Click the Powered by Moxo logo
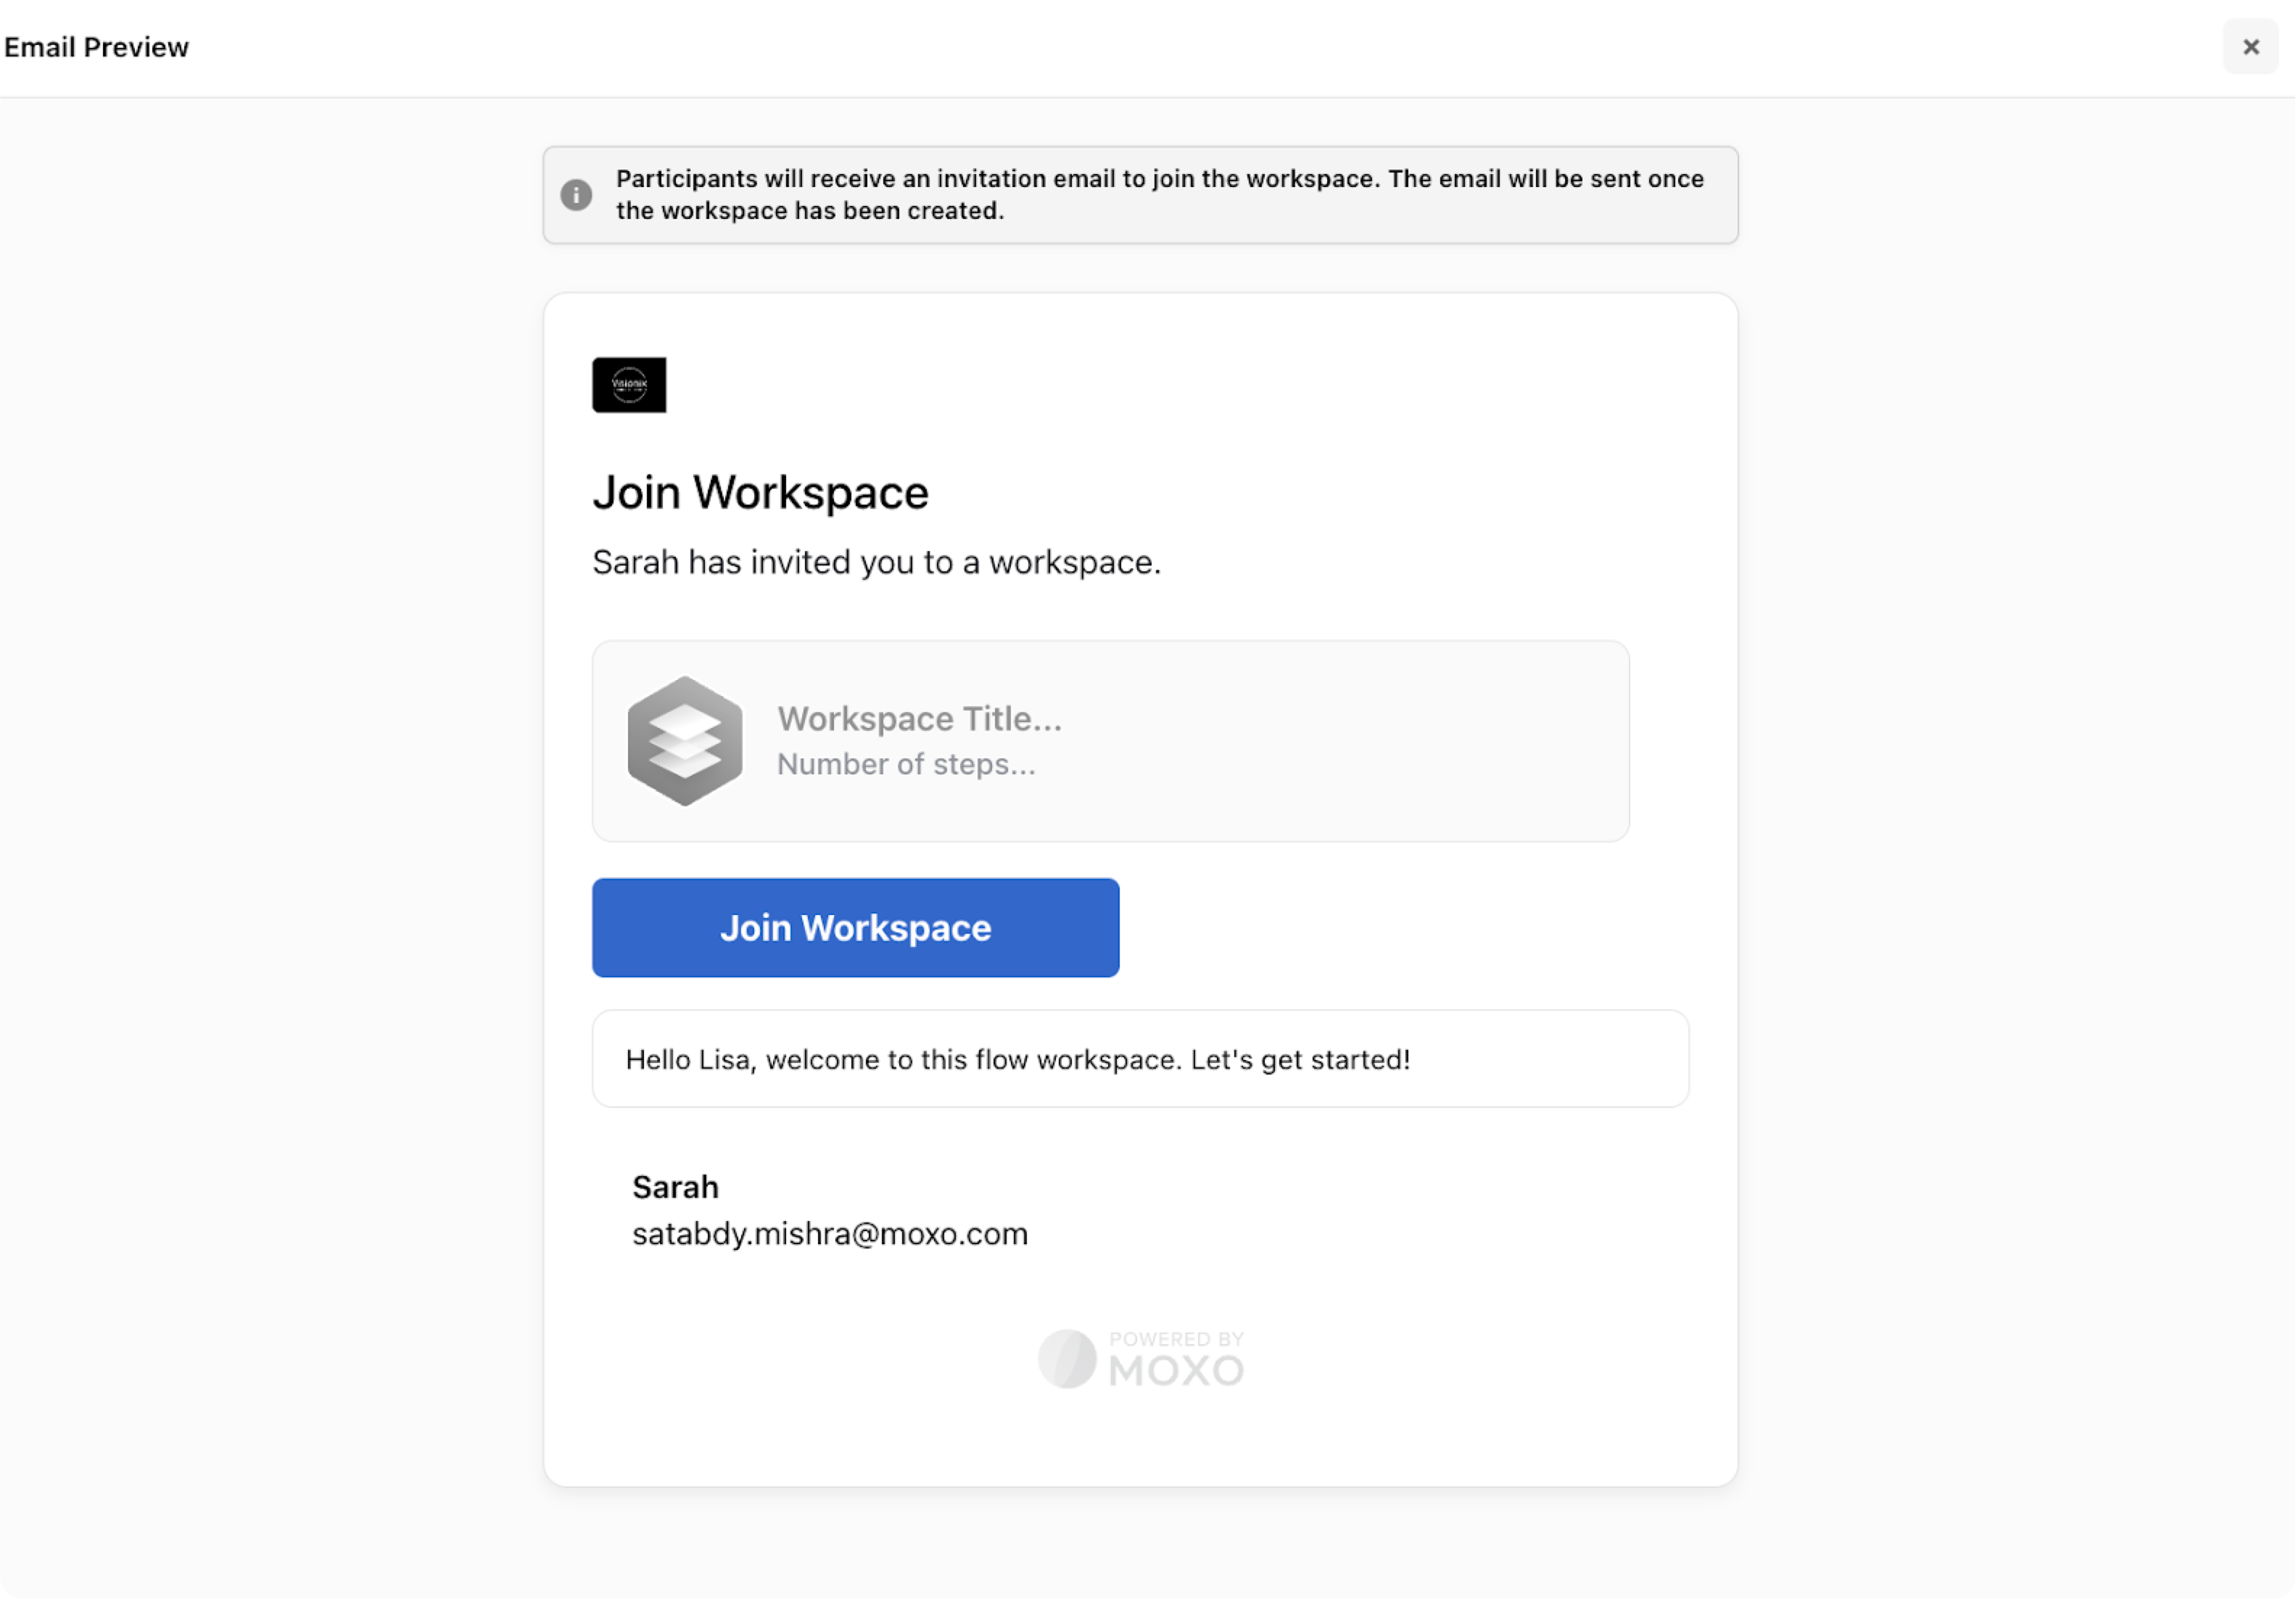Viewport: 2296px width, 1598px height. (x=1140, y=1358)
